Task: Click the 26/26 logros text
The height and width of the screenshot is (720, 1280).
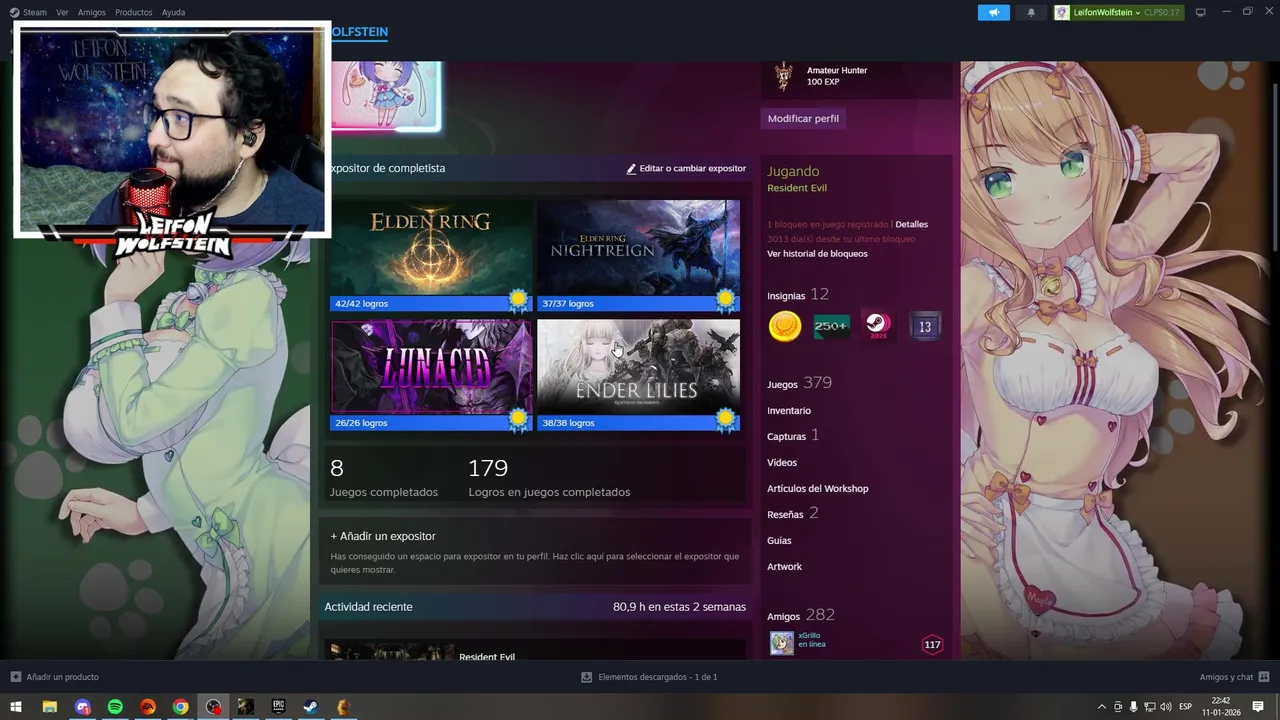Action: point(361,423)
